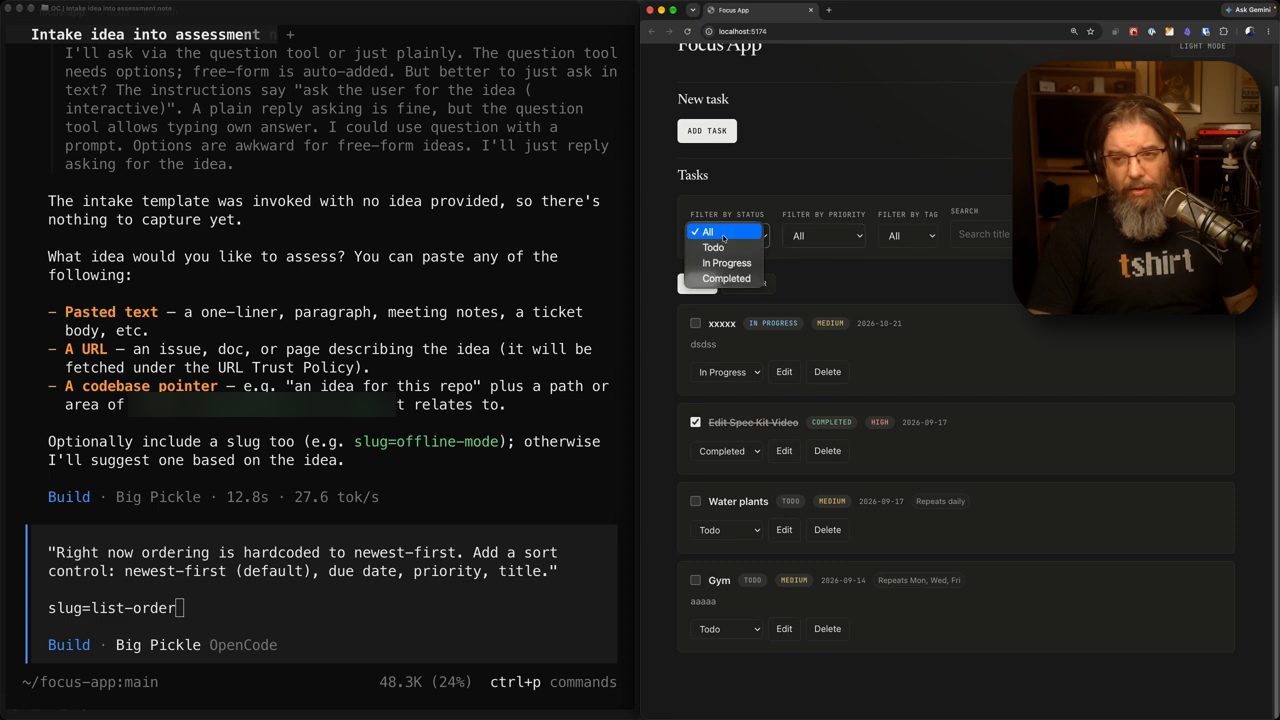This screenshot has width=1280, height=720.
Task: Click the Add Task button
Action: (707, 131)
